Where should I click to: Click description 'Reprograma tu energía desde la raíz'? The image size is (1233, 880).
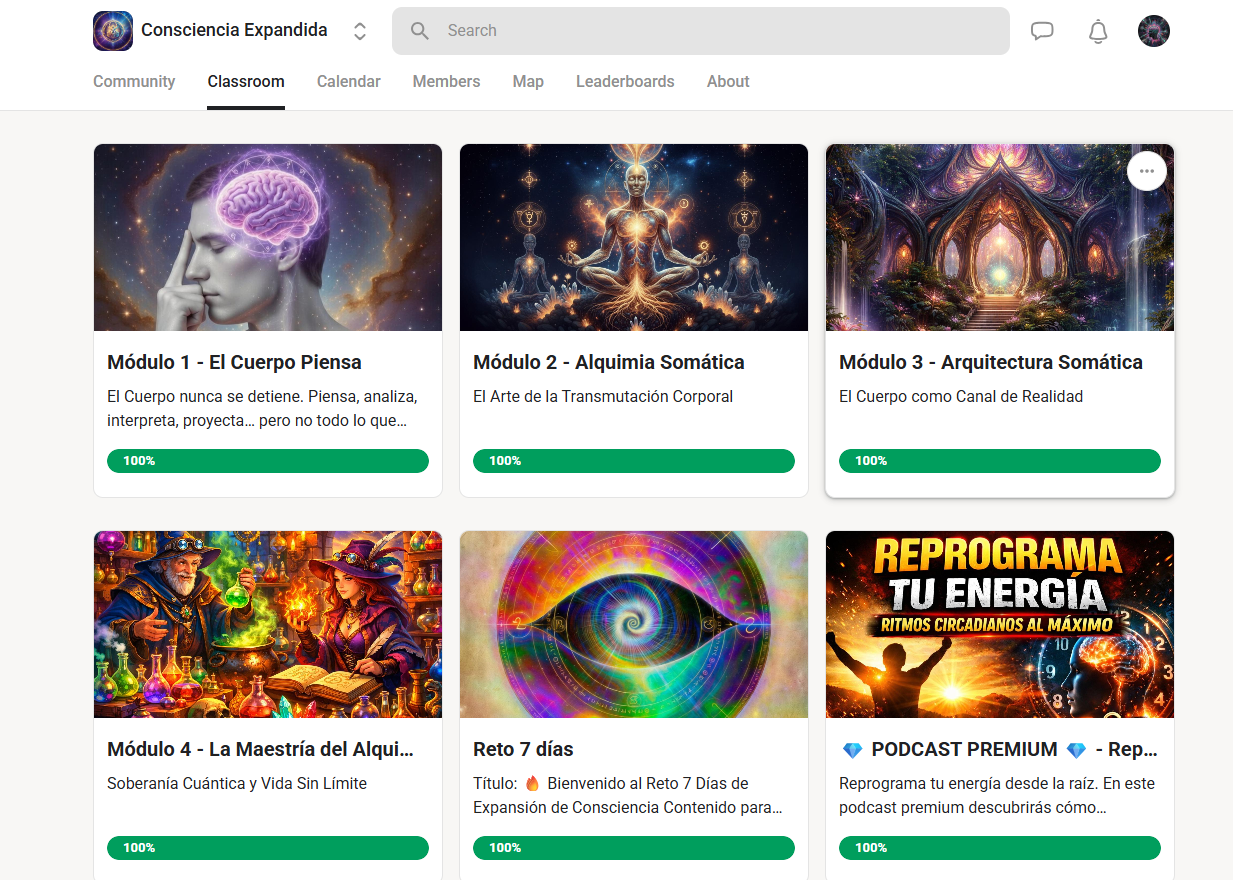(x=997, y=795)
